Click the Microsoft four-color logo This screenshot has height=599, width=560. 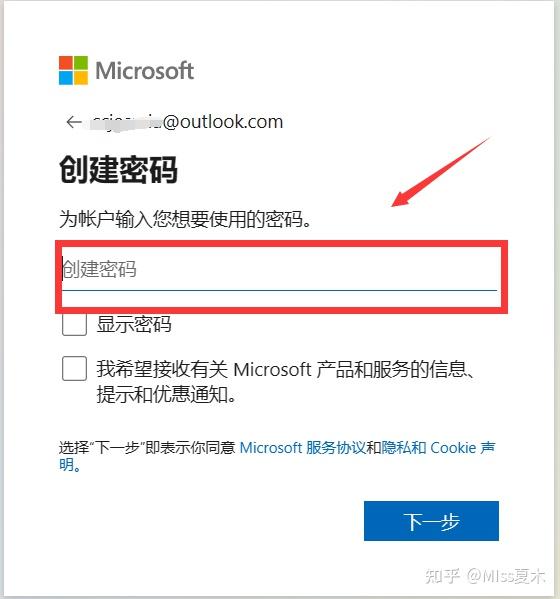[73, 70]
